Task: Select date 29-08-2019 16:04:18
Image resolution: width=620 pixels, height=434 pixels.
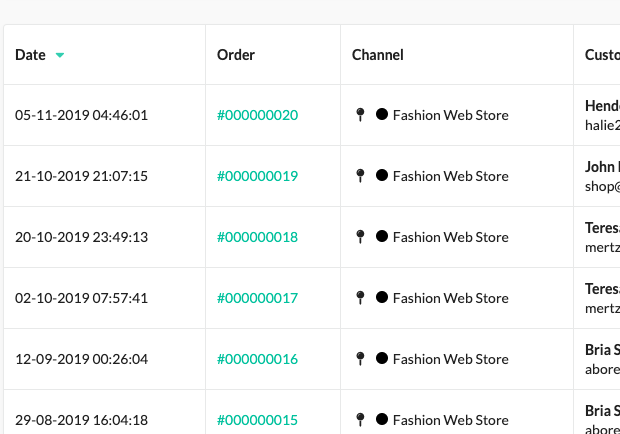Action: point(81,420)
